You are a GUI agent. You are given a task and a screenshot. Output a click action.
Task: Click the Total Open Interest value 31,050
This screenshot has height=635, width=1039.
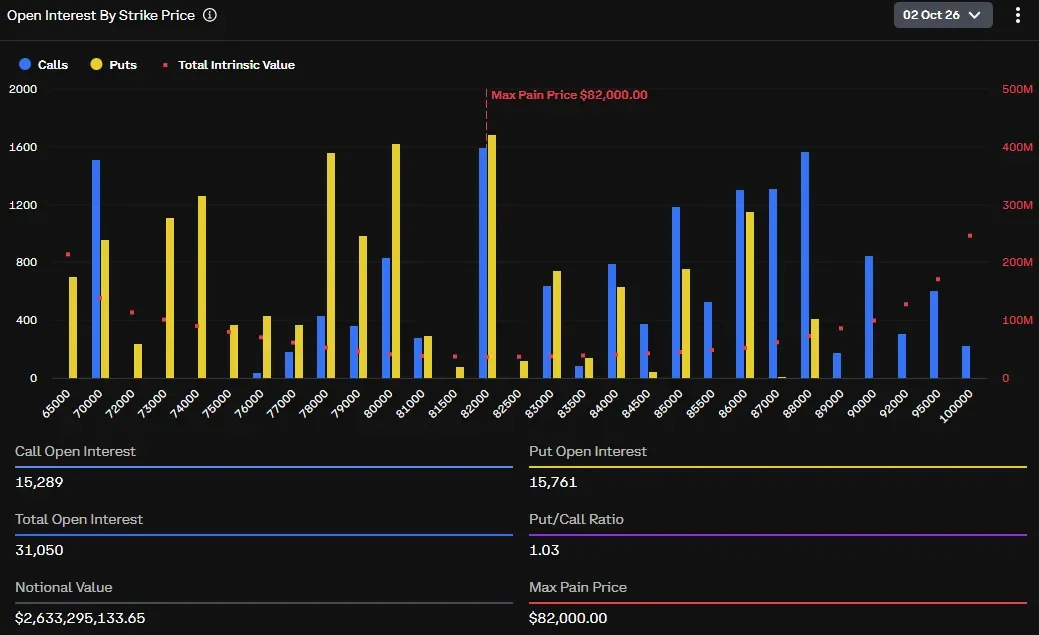click(x=39, y=550)
